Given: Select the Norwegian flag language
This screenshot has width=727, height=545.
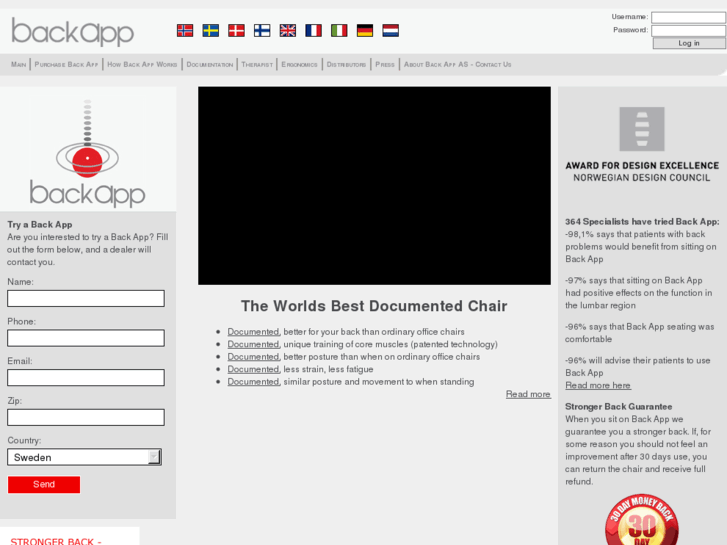Looking at the screenshot, I should point(185,31).
